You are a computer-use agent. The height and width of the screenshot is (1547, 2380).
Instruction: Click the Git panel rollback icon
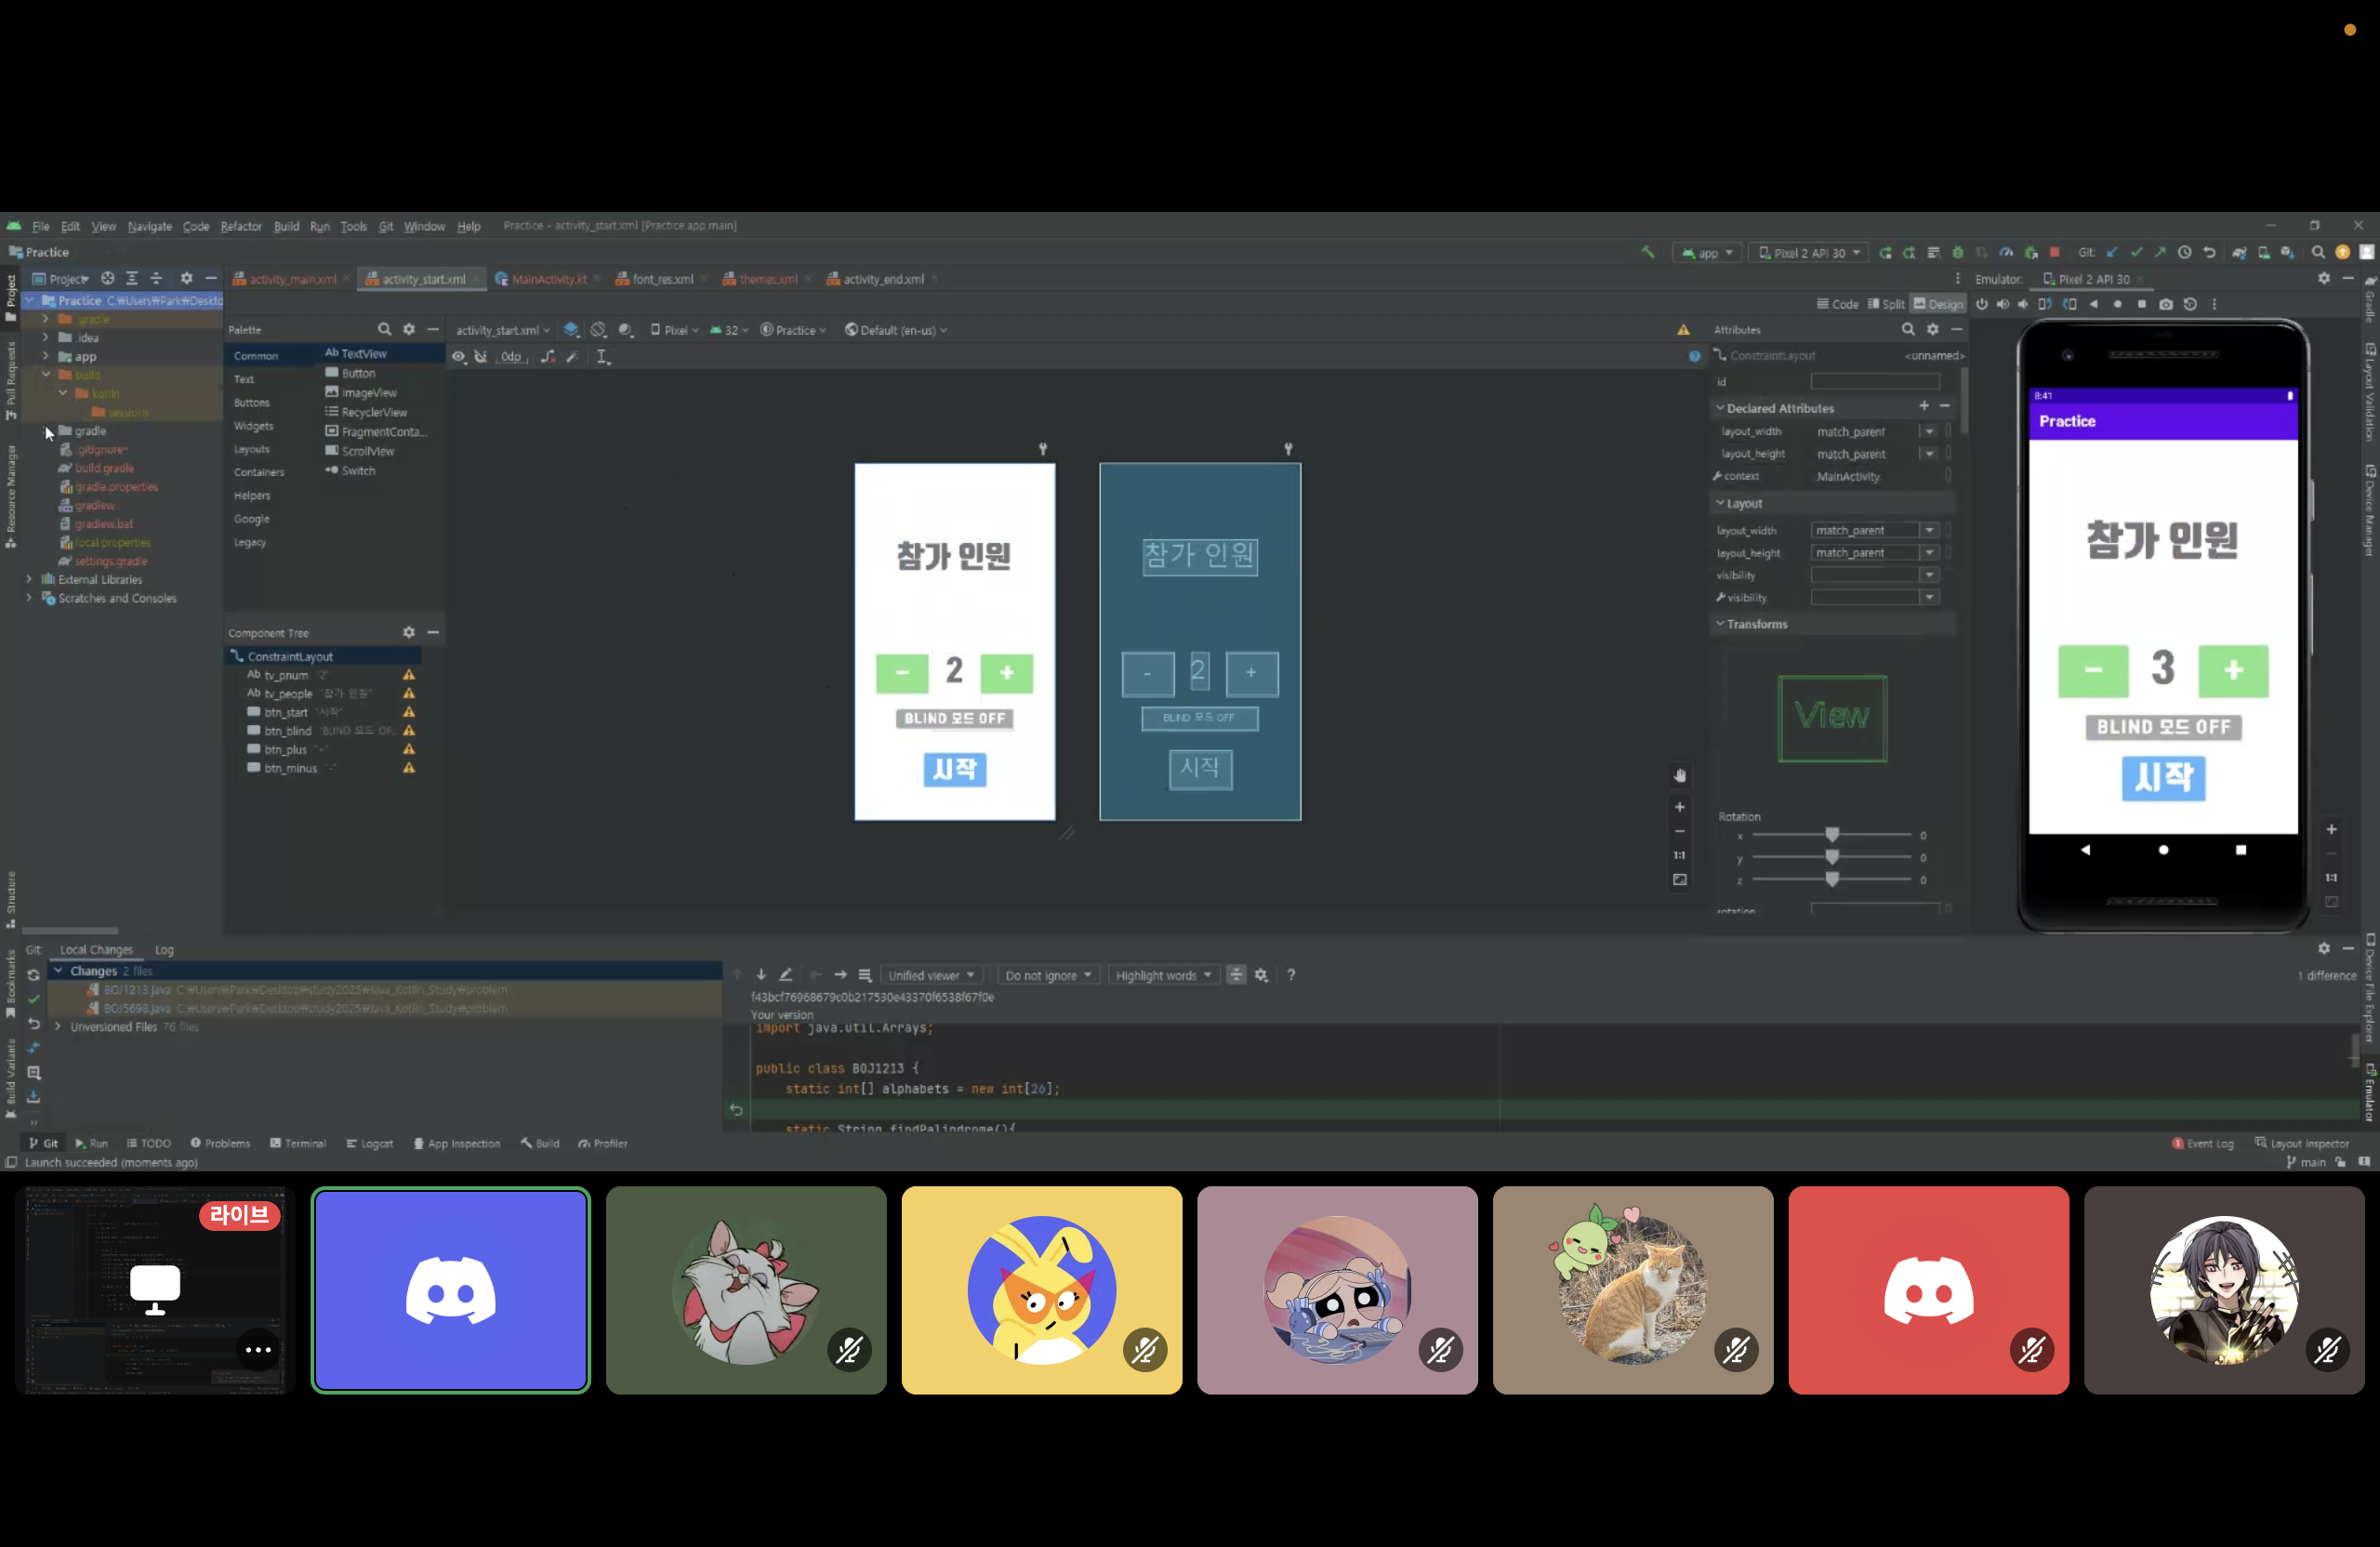click(x=33, y=1024)
